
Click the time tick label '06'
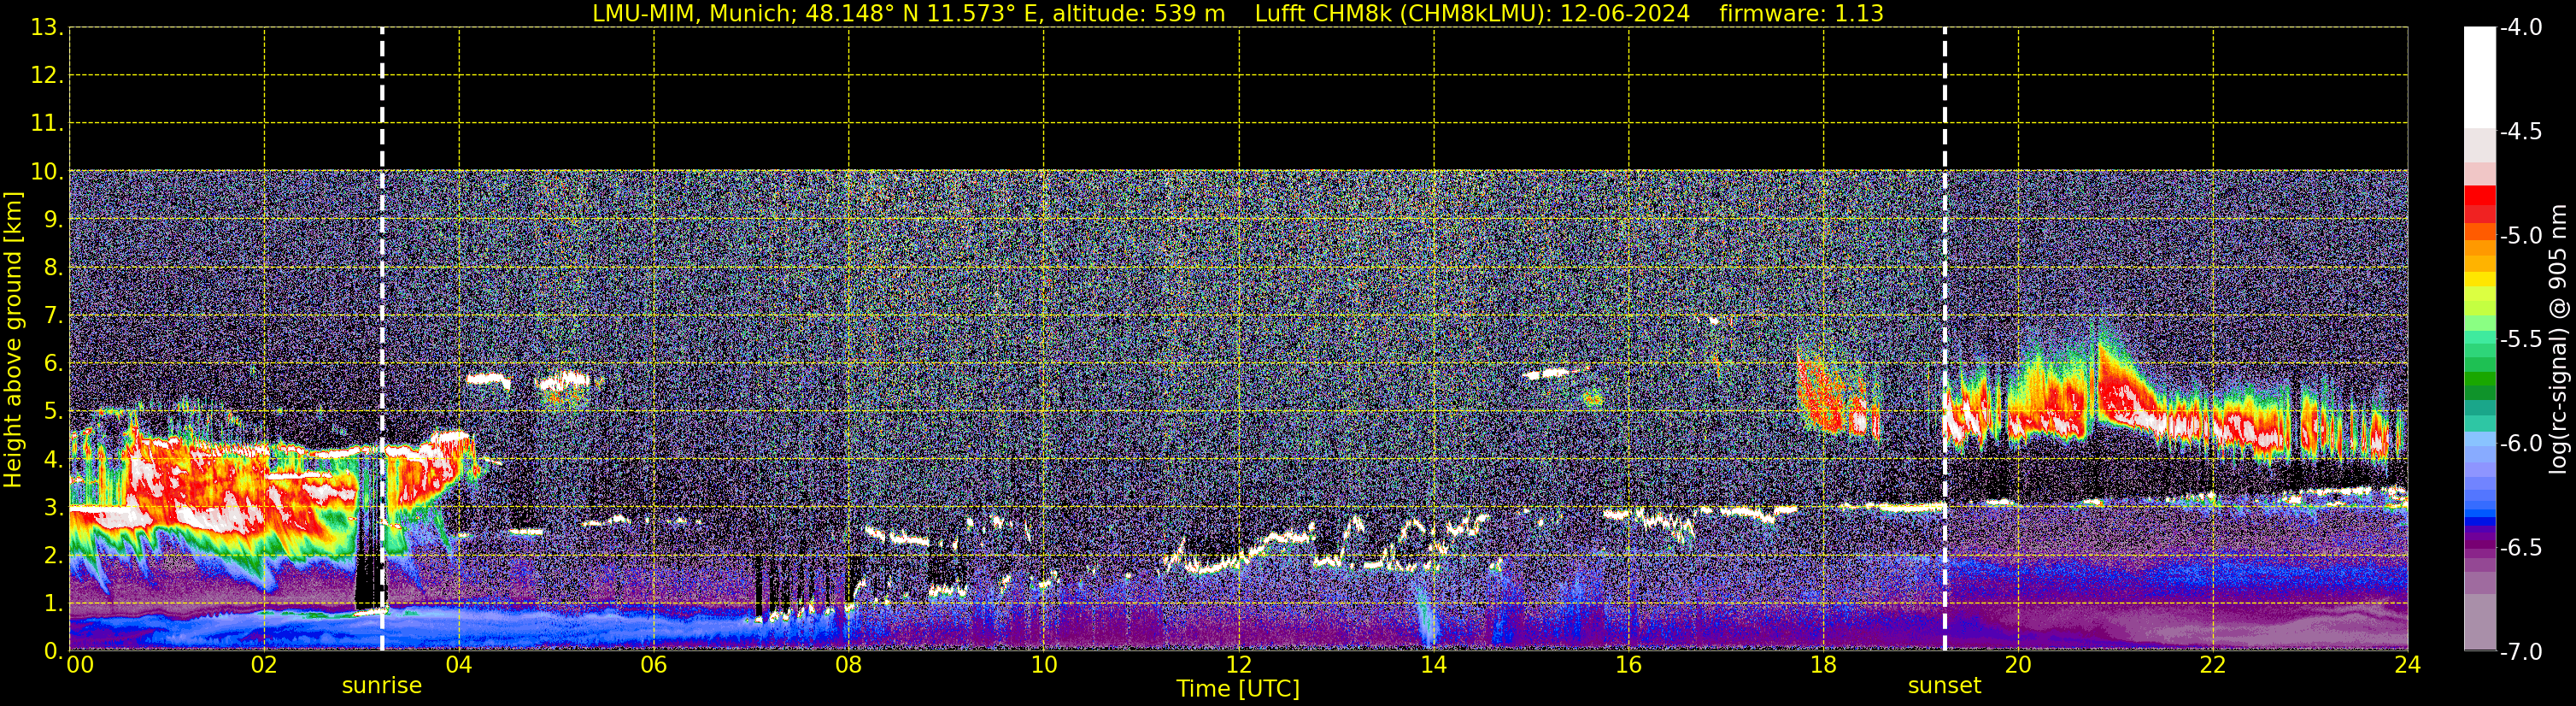[x=654, y=664]
